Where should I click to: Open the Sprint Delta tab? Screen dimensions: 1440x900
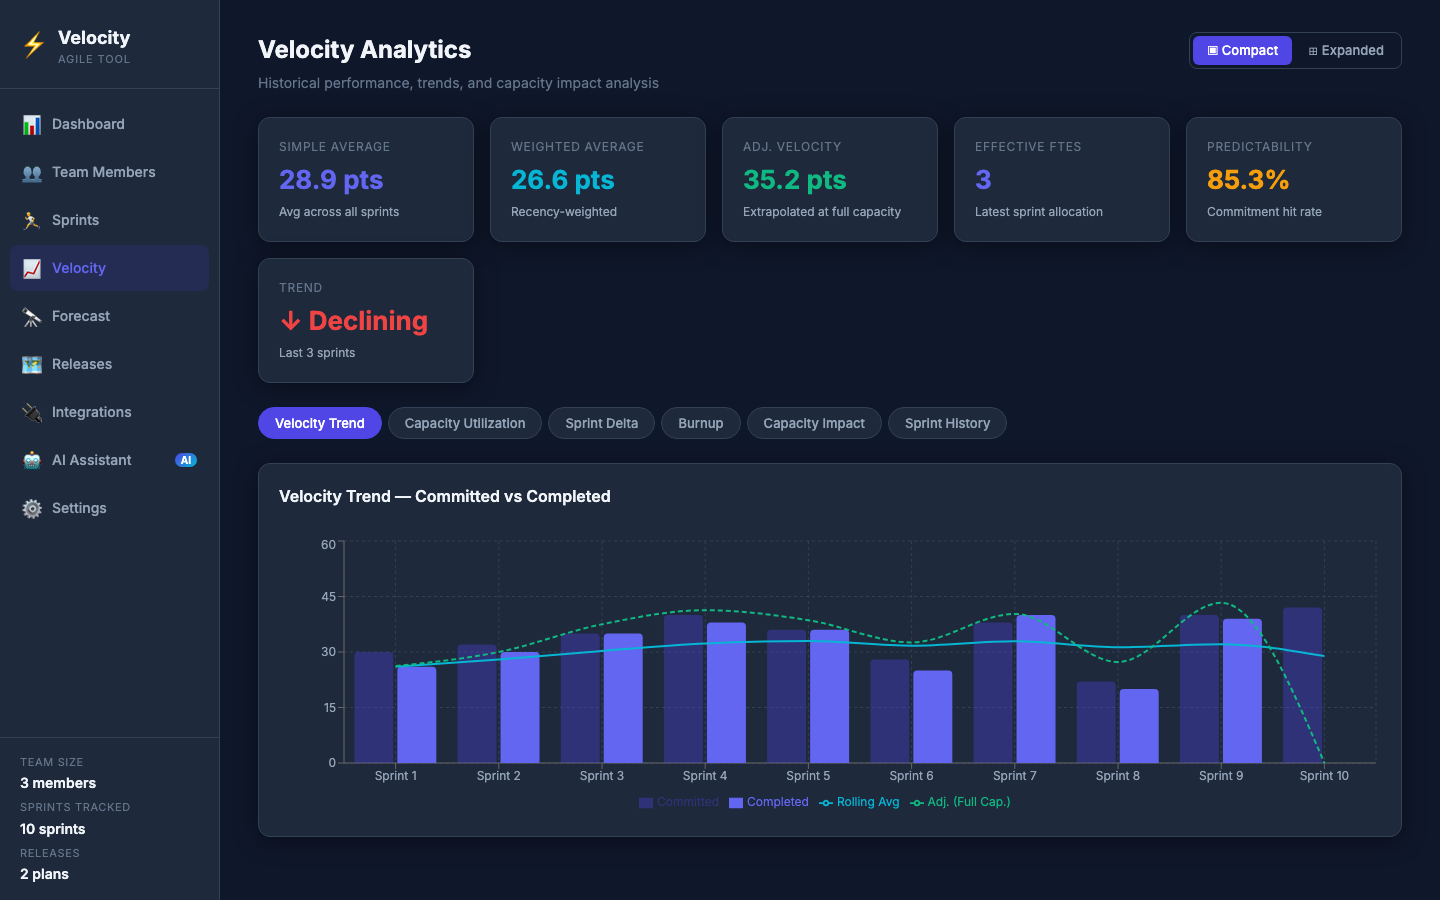tap(601, 423)
